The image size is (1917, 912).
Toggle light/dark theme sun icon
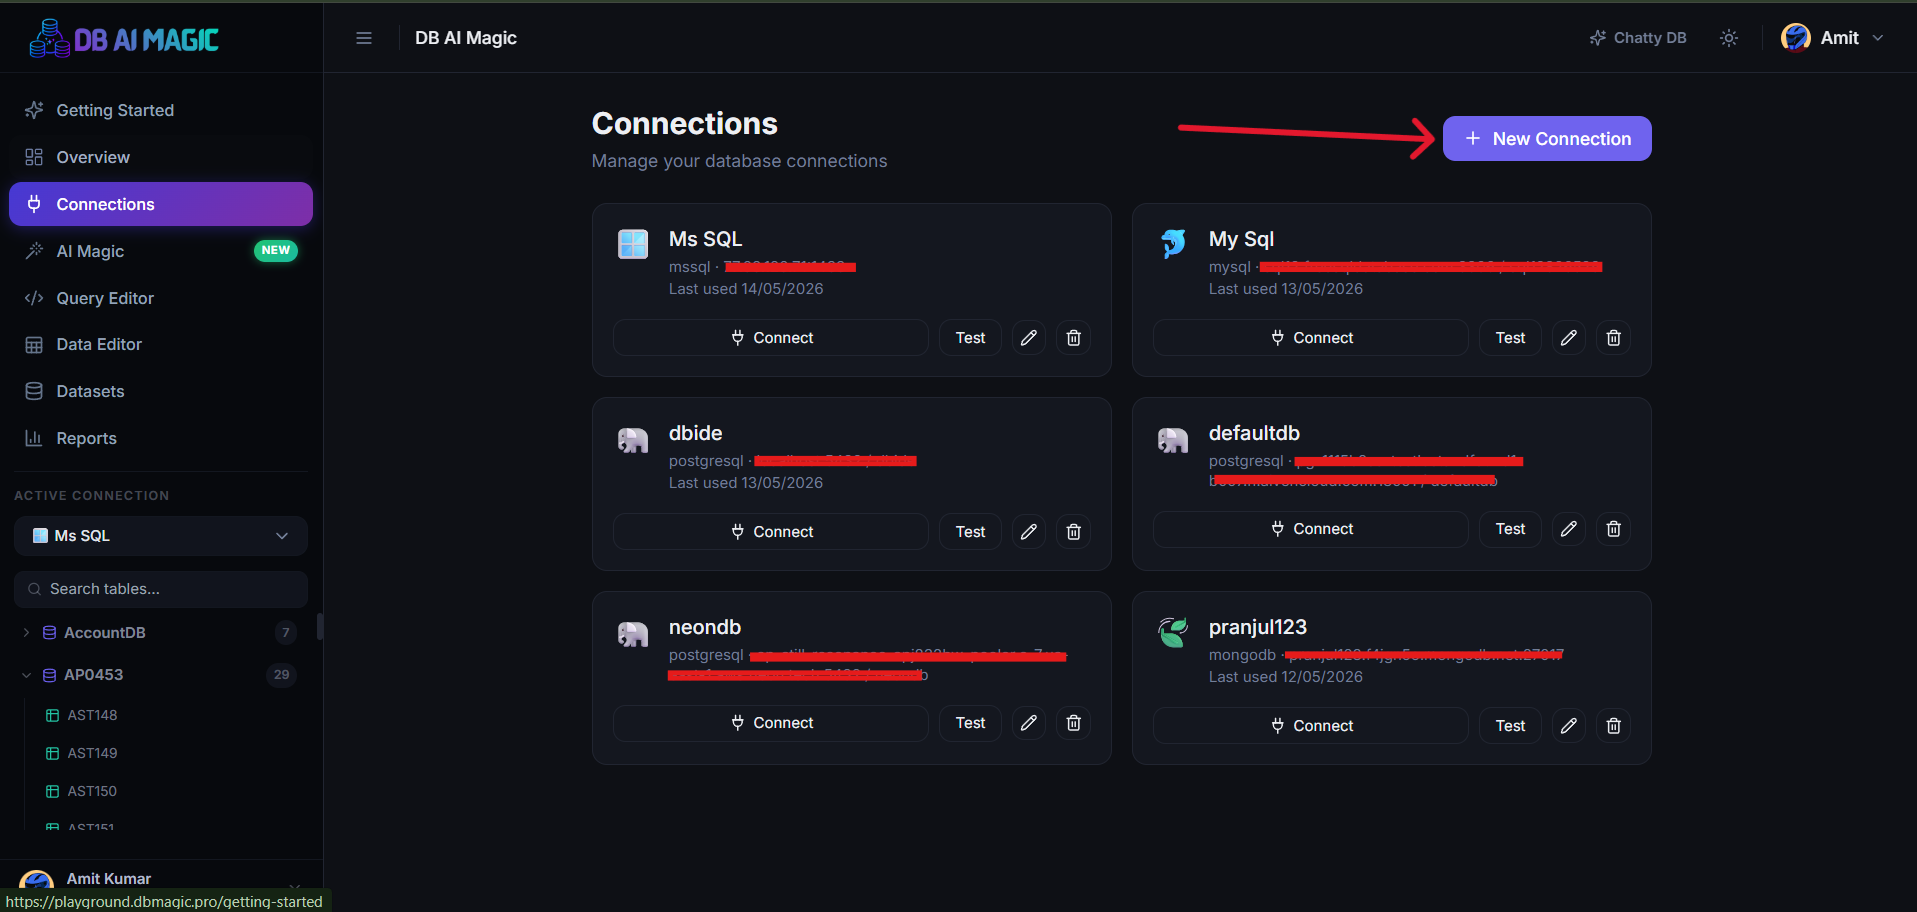click(1729, 38)
